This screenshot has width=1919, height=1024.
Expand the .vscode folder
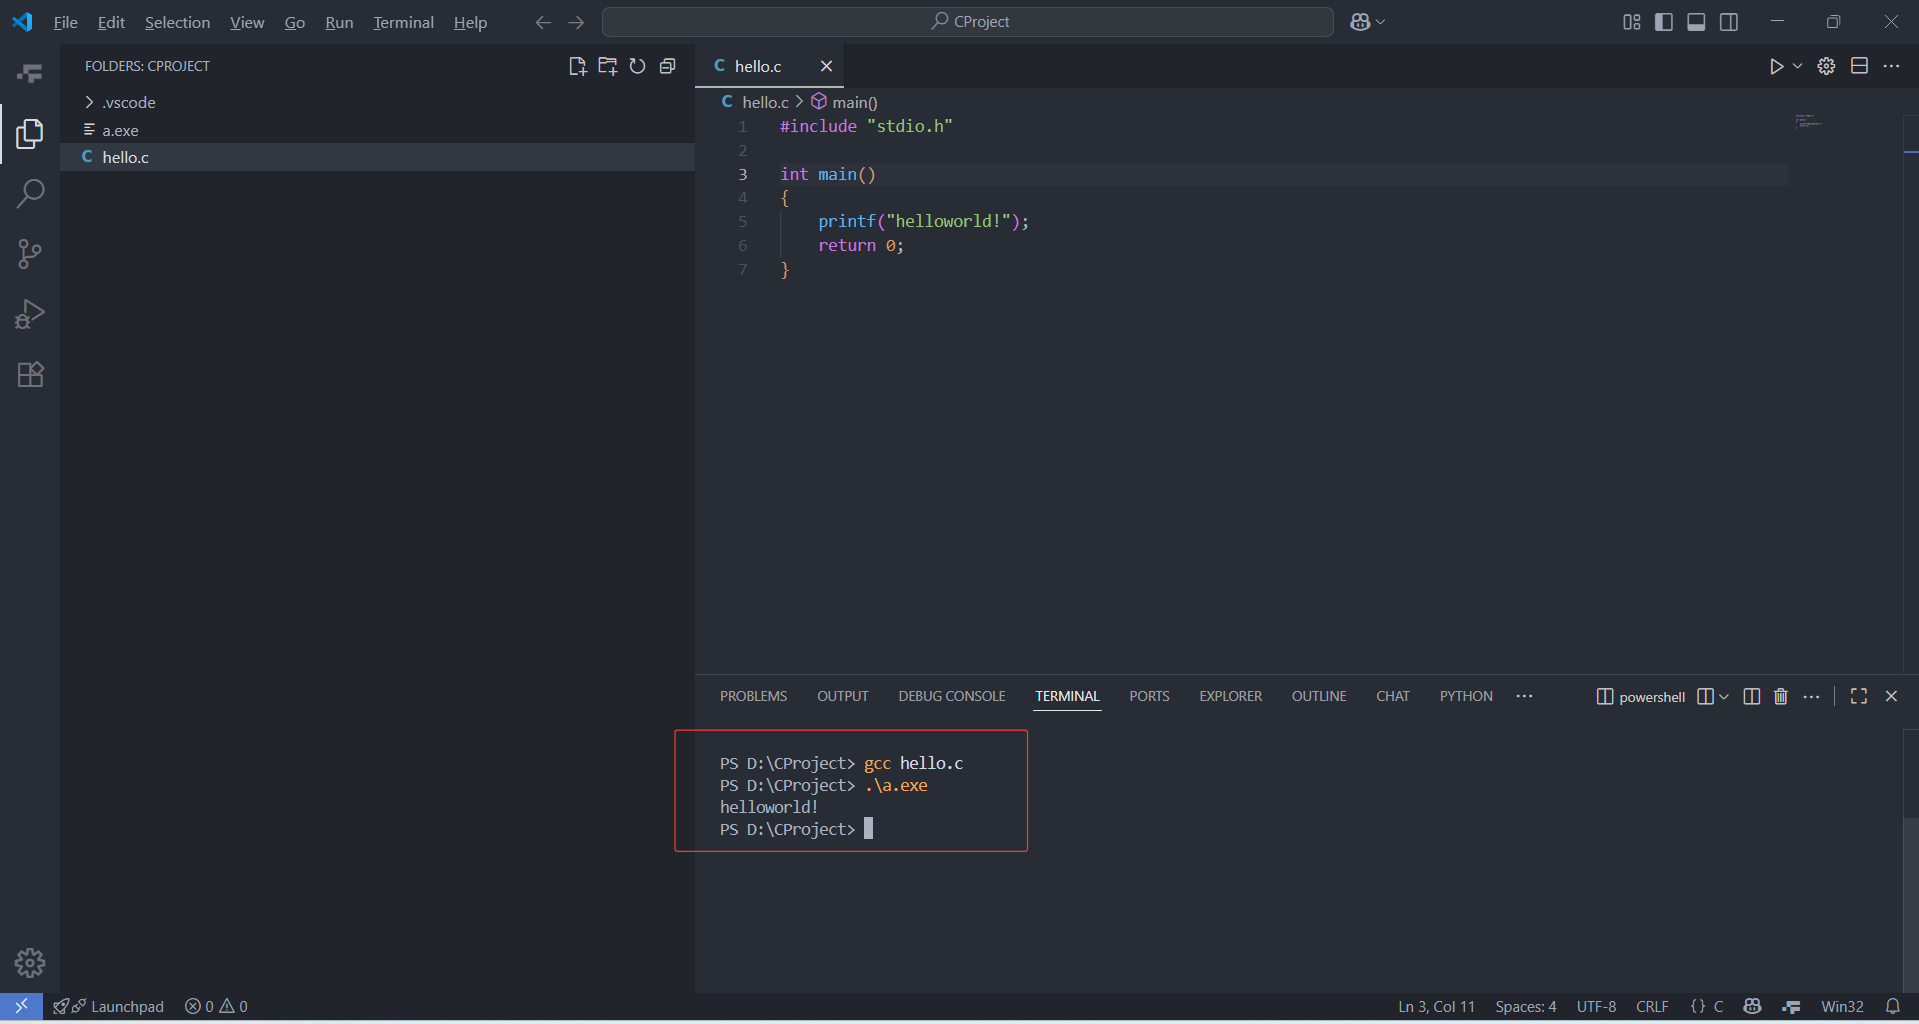click(x=128, y=102)
